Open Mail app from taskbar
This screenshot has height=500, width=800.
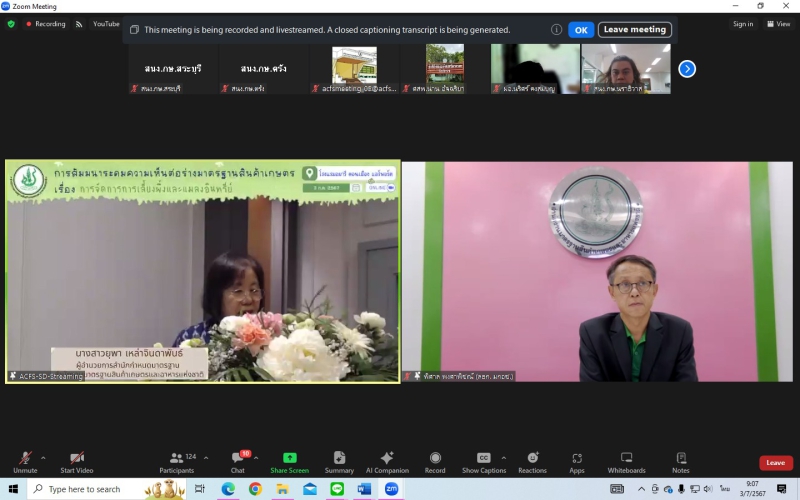click(310, 489)
